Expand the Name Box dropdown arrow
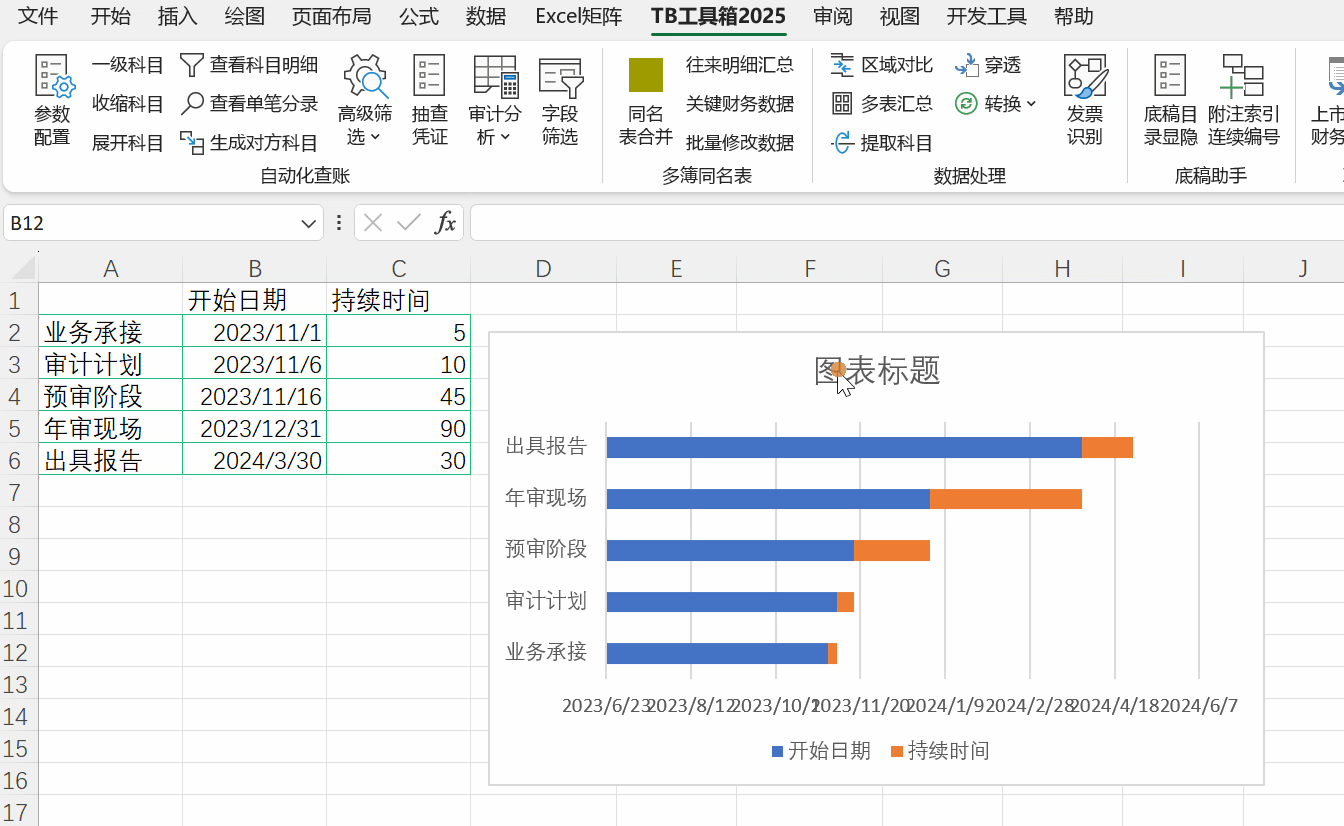Screen dimensions: 1344x826 308,224
